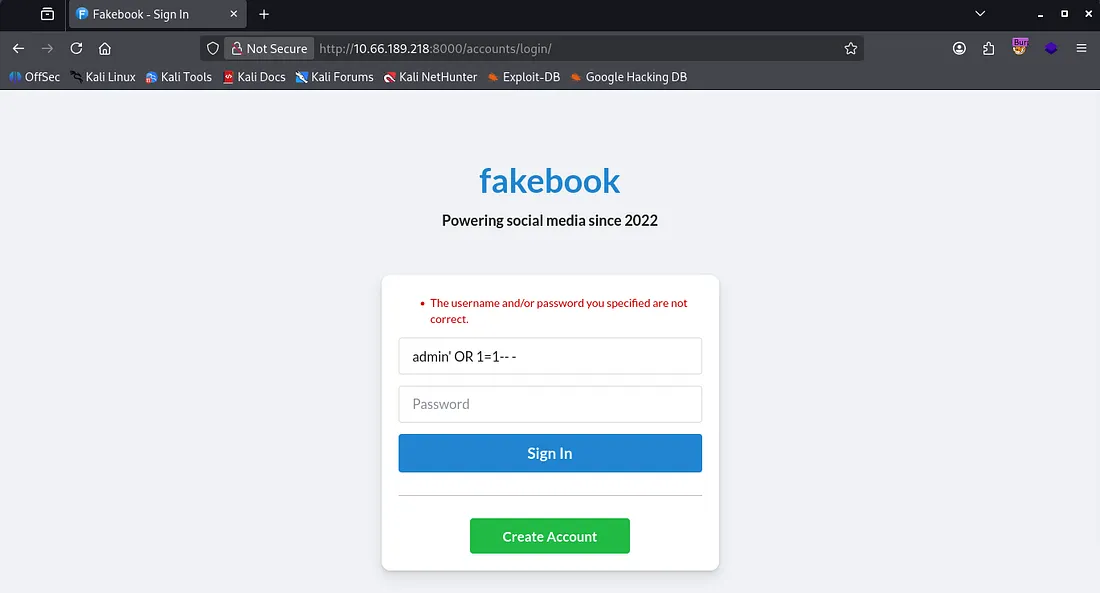Open the recent browsing view icon
The image size is (1100, 593).
47,14
